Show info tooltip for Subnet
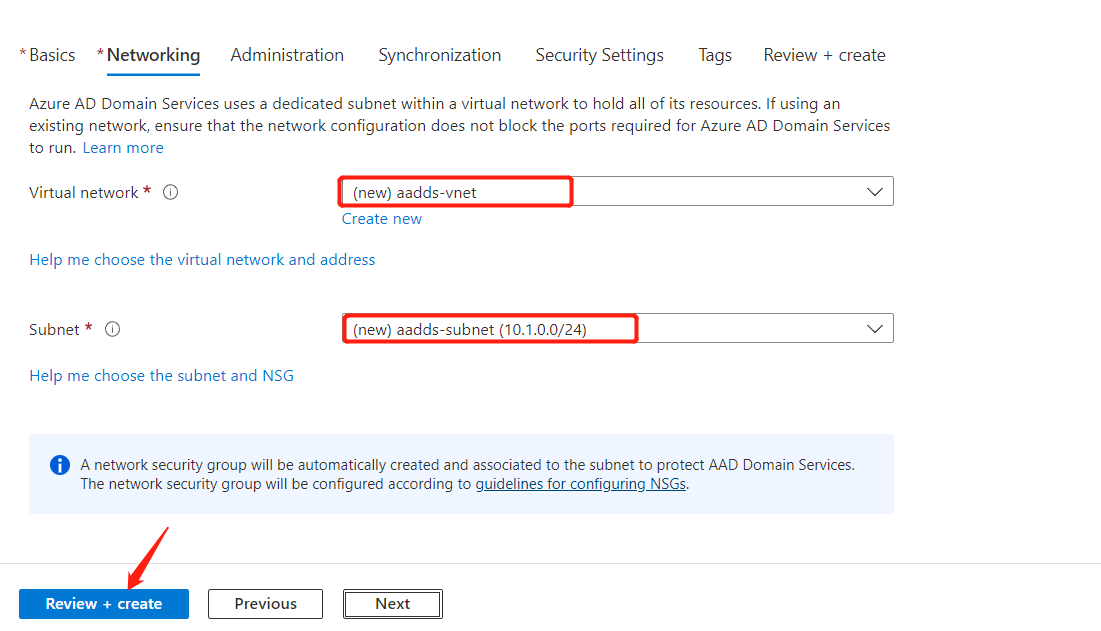This screenshot has width=1101, height=631. click(x=112, y=329)
